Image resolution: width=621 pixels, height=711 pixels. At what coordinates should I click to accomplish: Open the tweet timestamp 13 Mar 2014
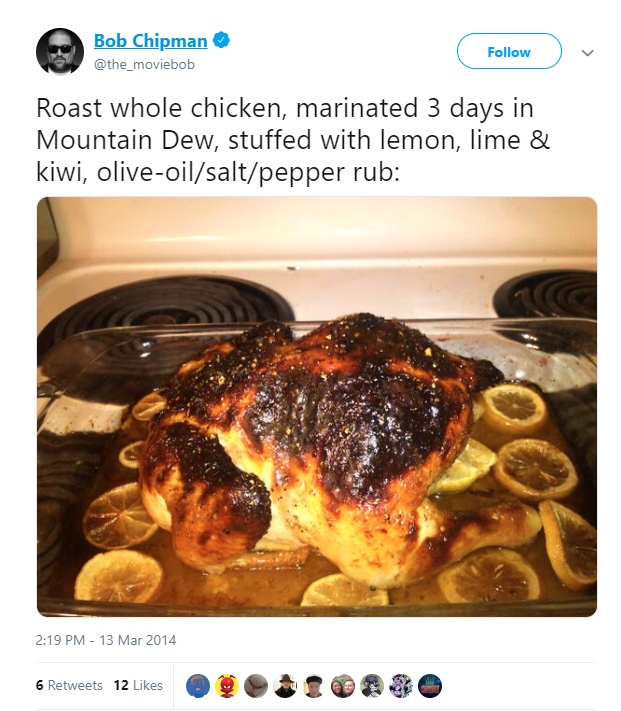(106, 640)
